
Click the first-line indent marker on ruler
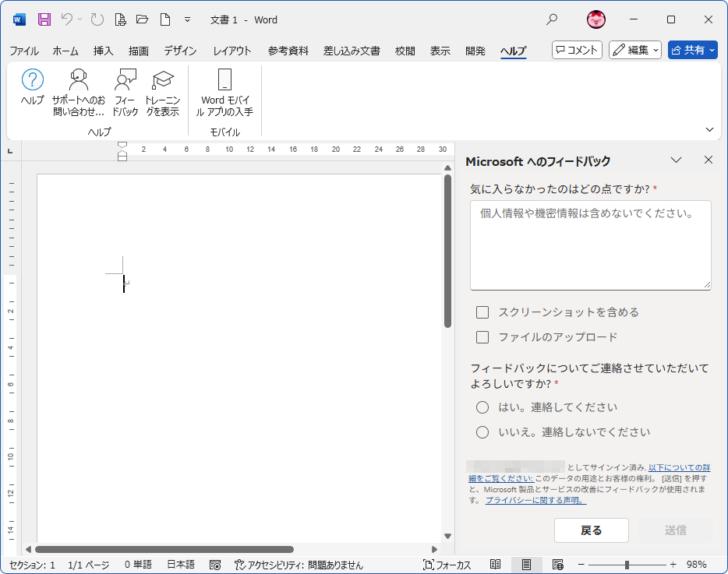tap(122, 144)
